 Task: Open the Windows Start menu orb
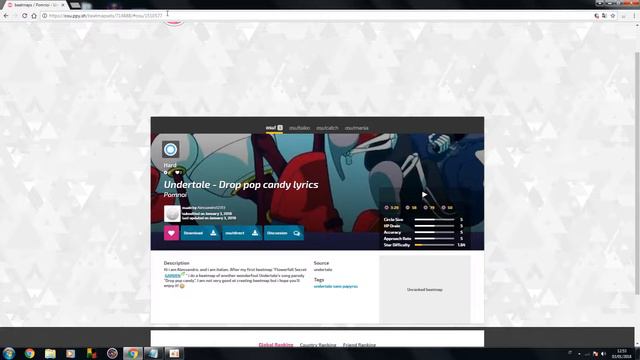[9, 353]
